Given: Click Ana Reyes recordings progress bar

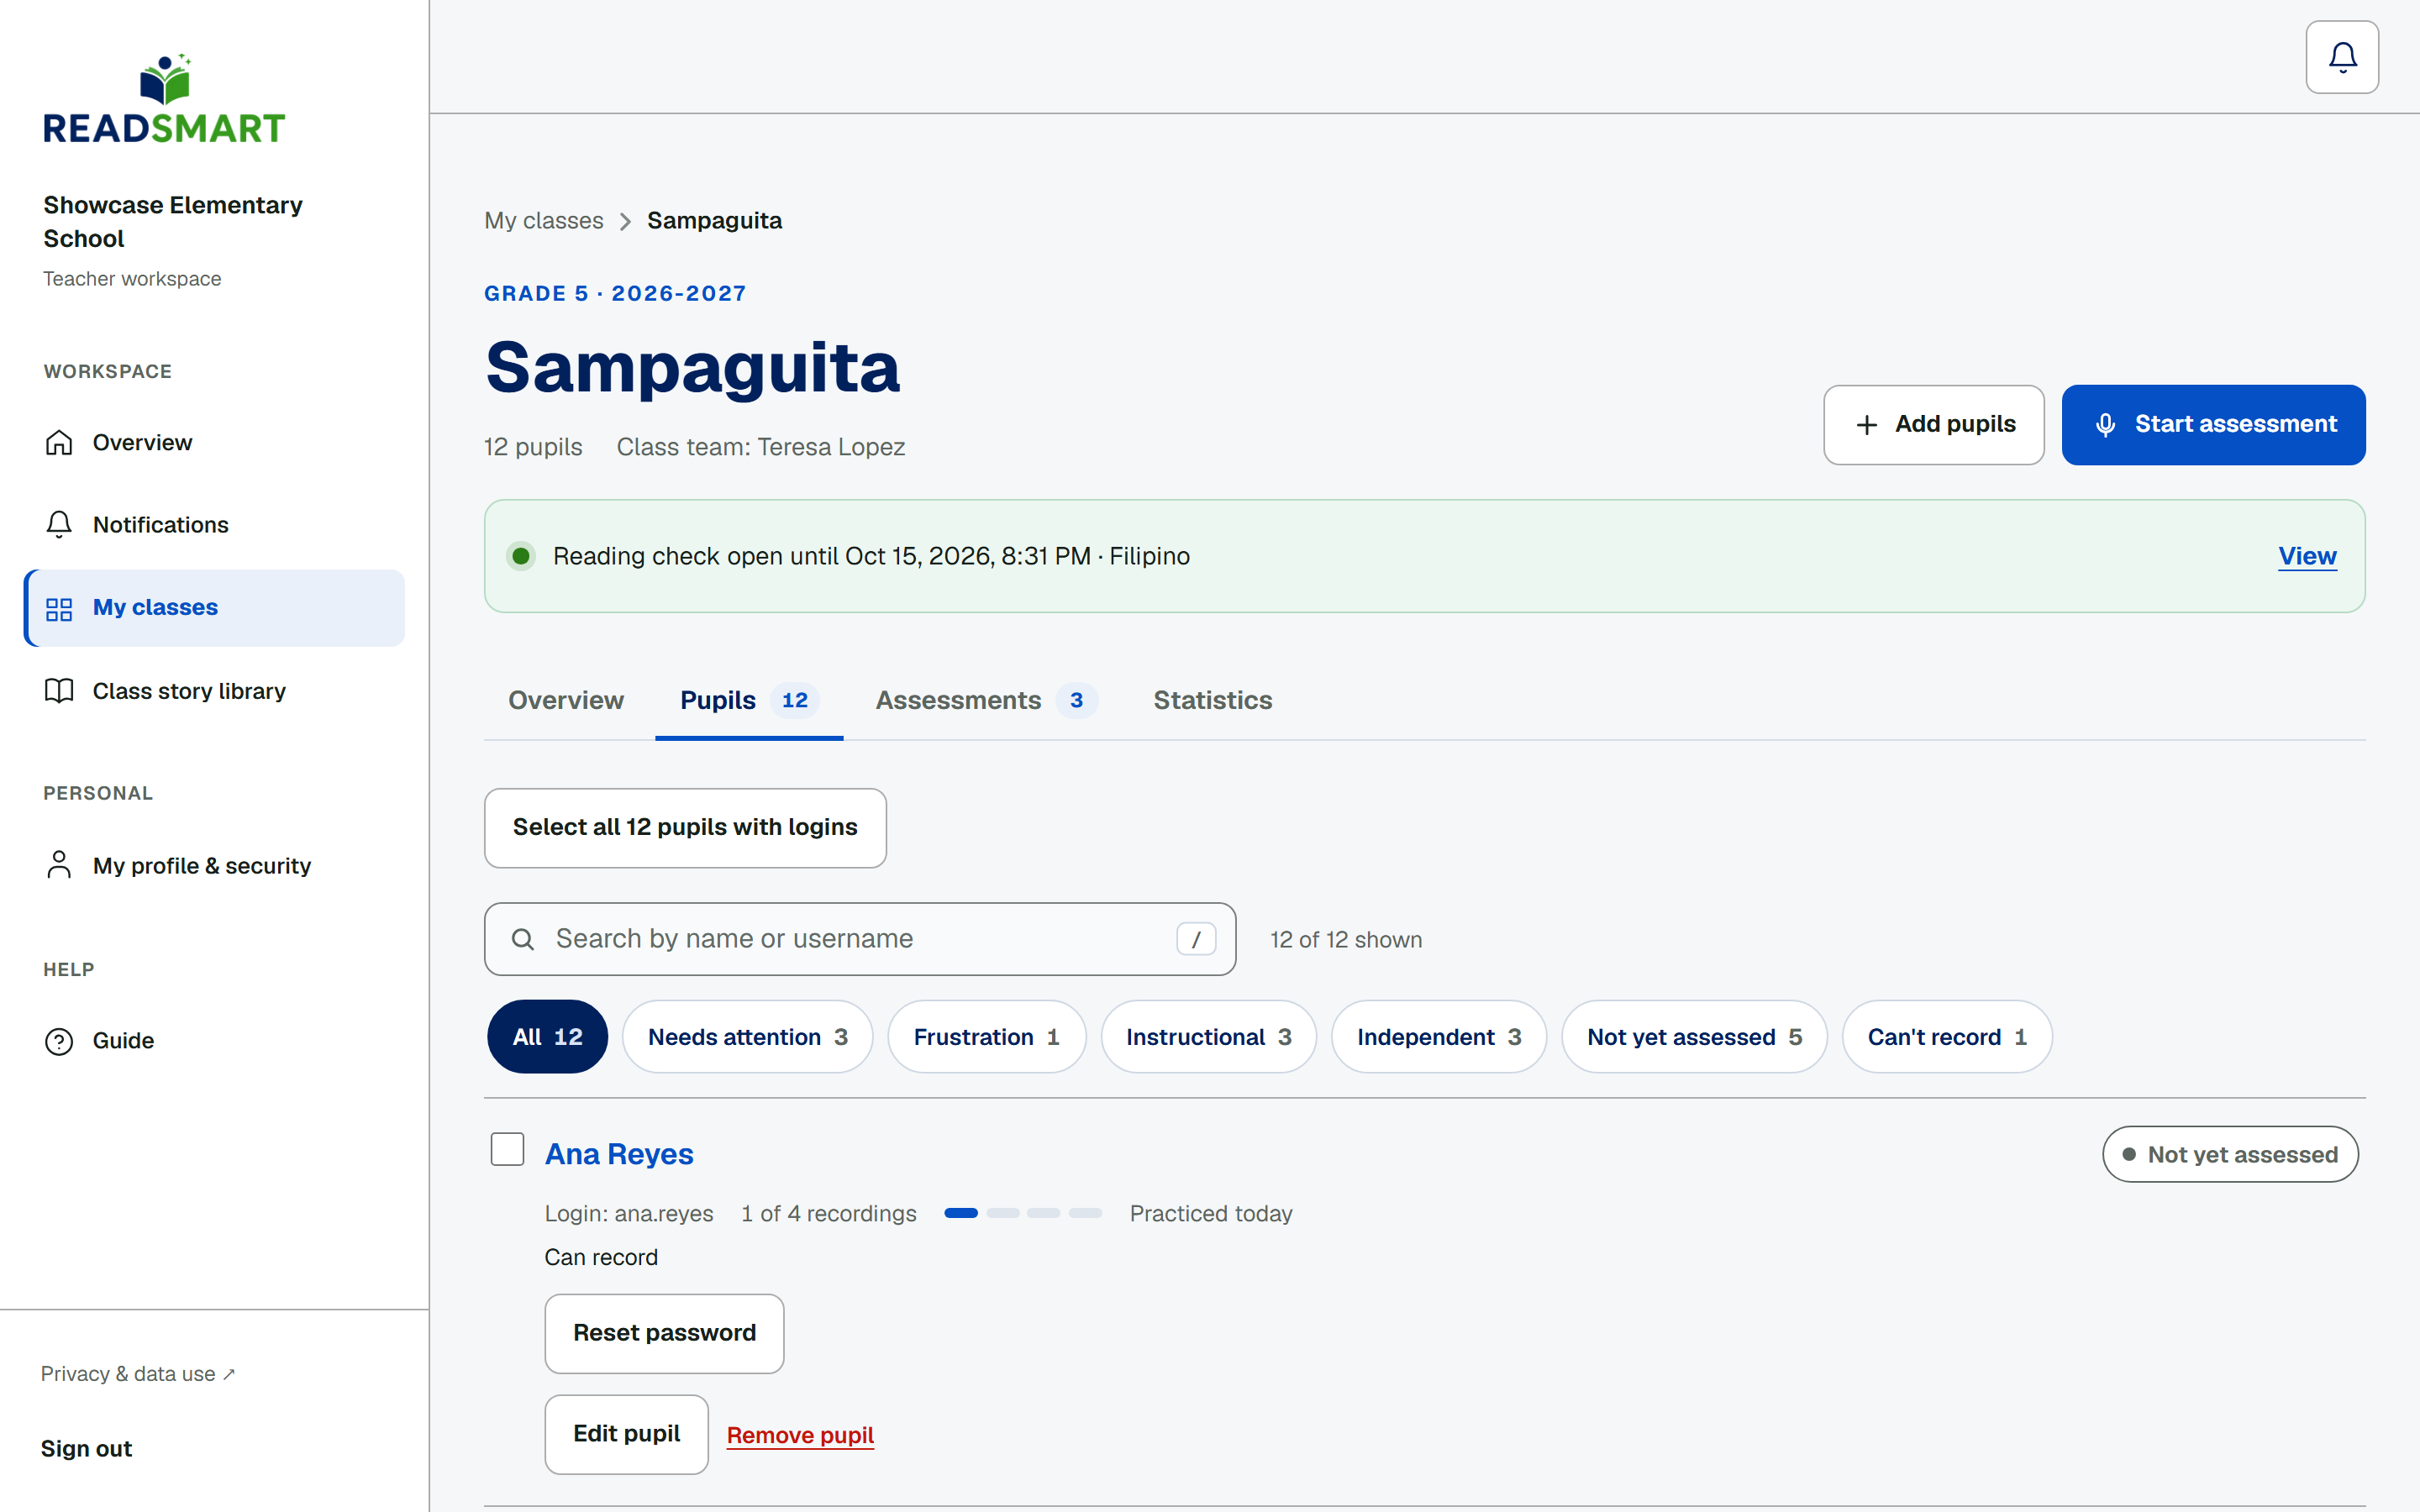Looking at the screenshot, I should [1023, 1213].
